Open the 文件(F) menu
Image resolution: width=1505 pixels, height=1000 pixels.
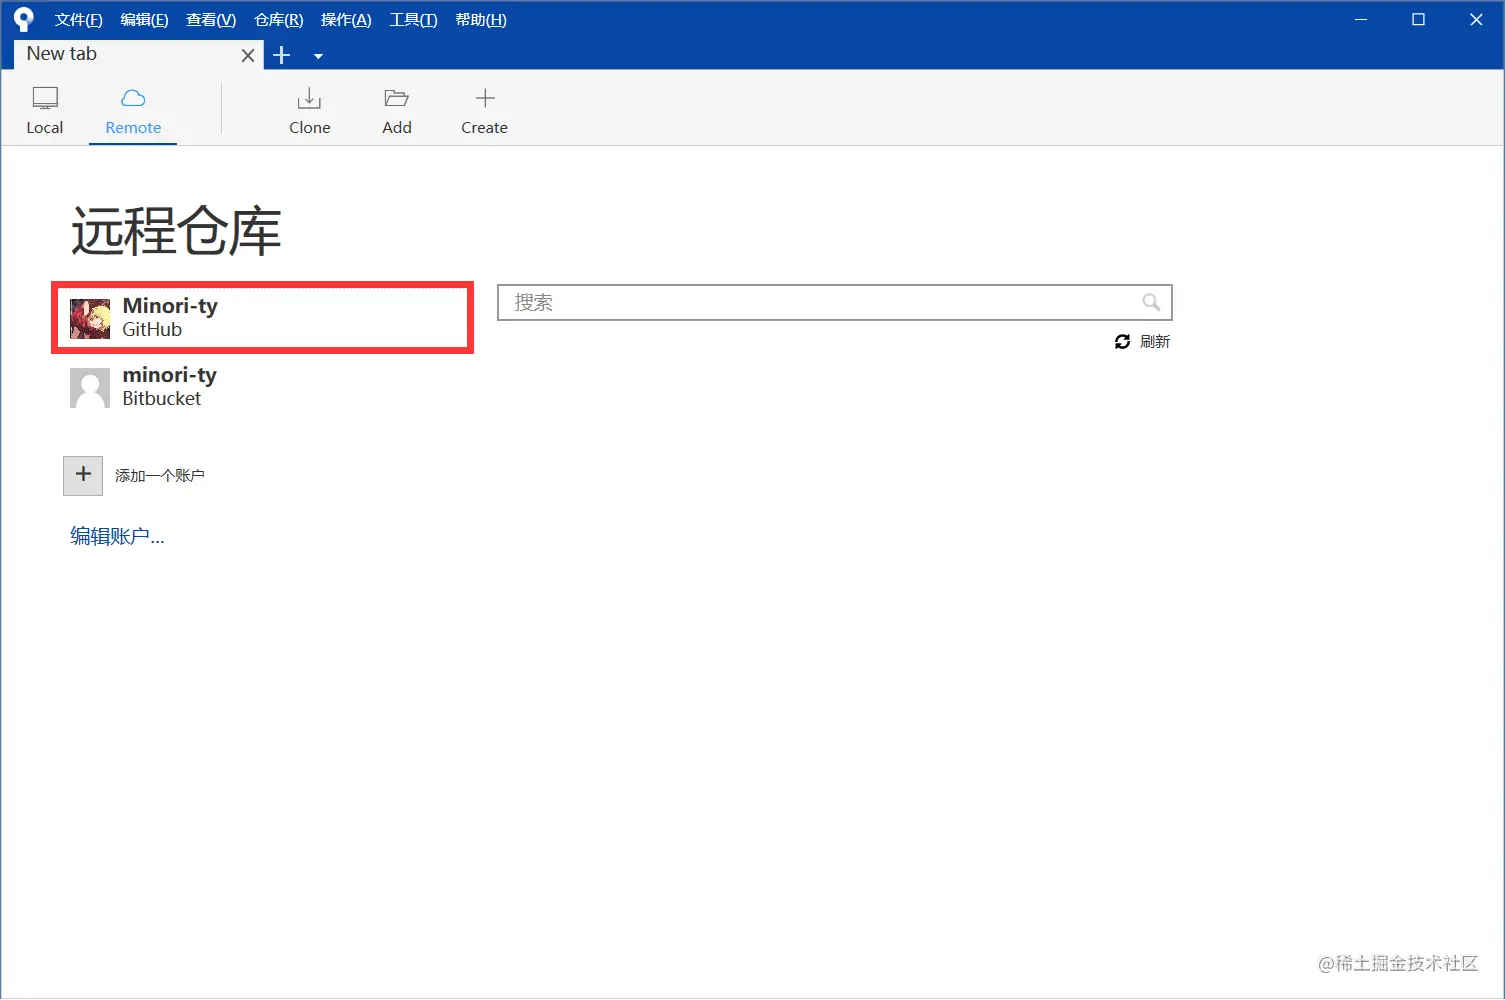coord(79,20)
